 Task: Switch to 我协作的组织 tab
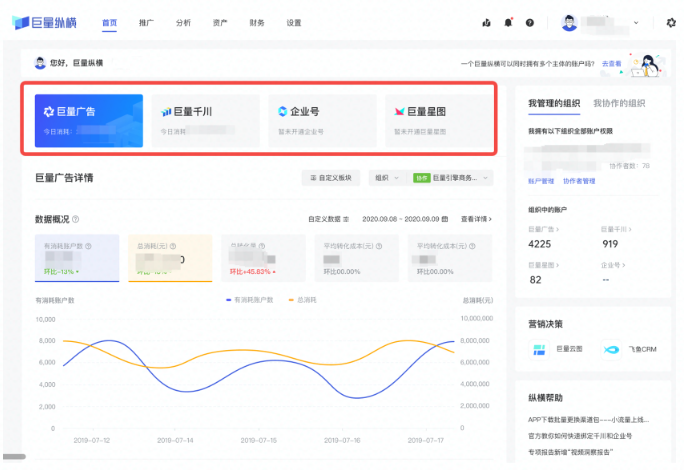coord(619,103)
